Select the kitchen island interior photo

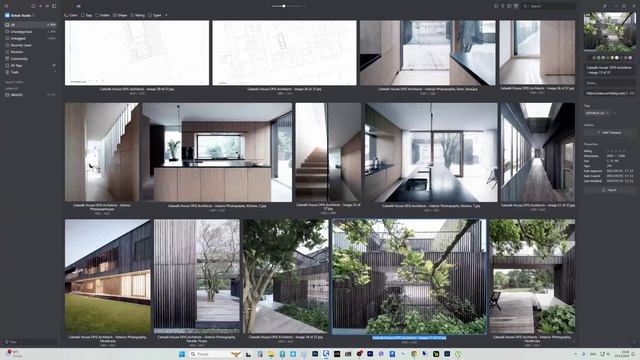(217, 152)
